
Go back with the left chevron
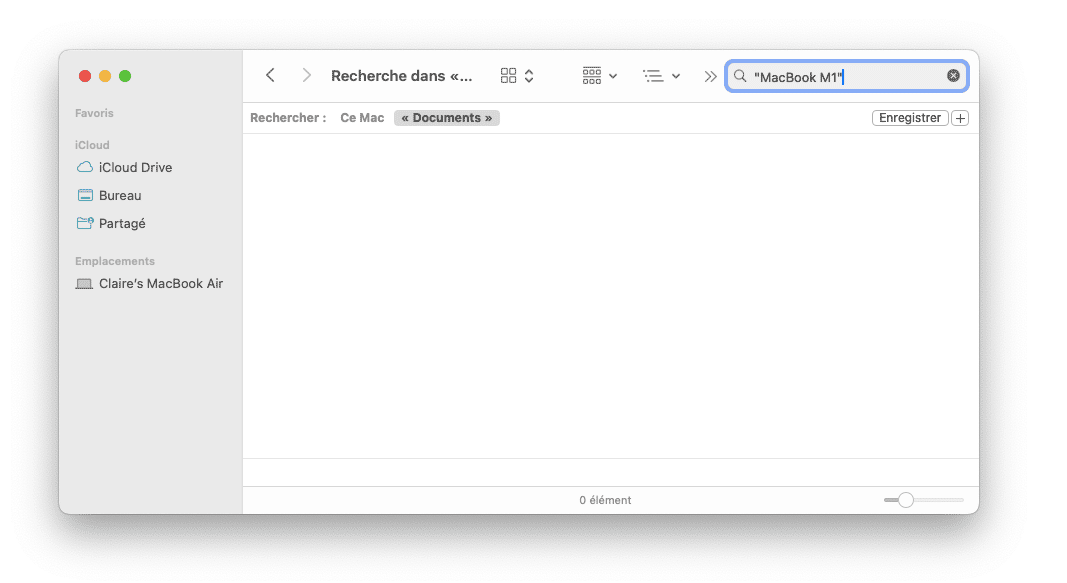click(270, 76)
